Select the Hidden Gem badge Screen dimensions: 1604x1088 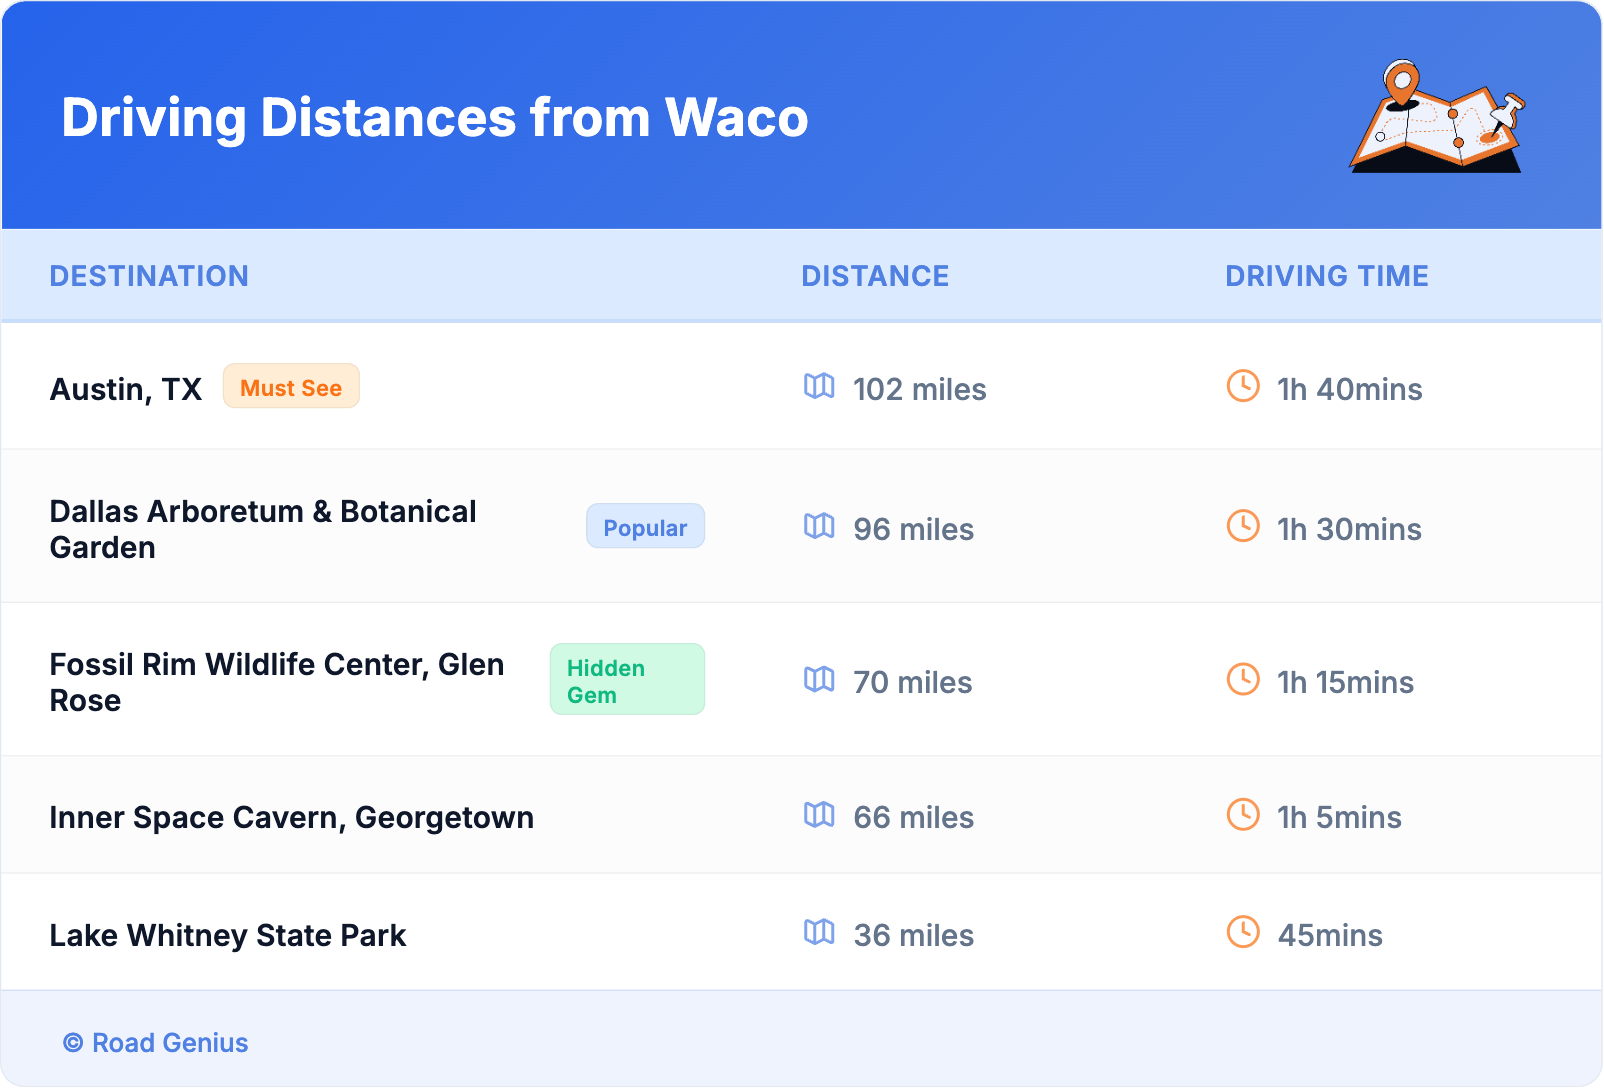[627, 680]
